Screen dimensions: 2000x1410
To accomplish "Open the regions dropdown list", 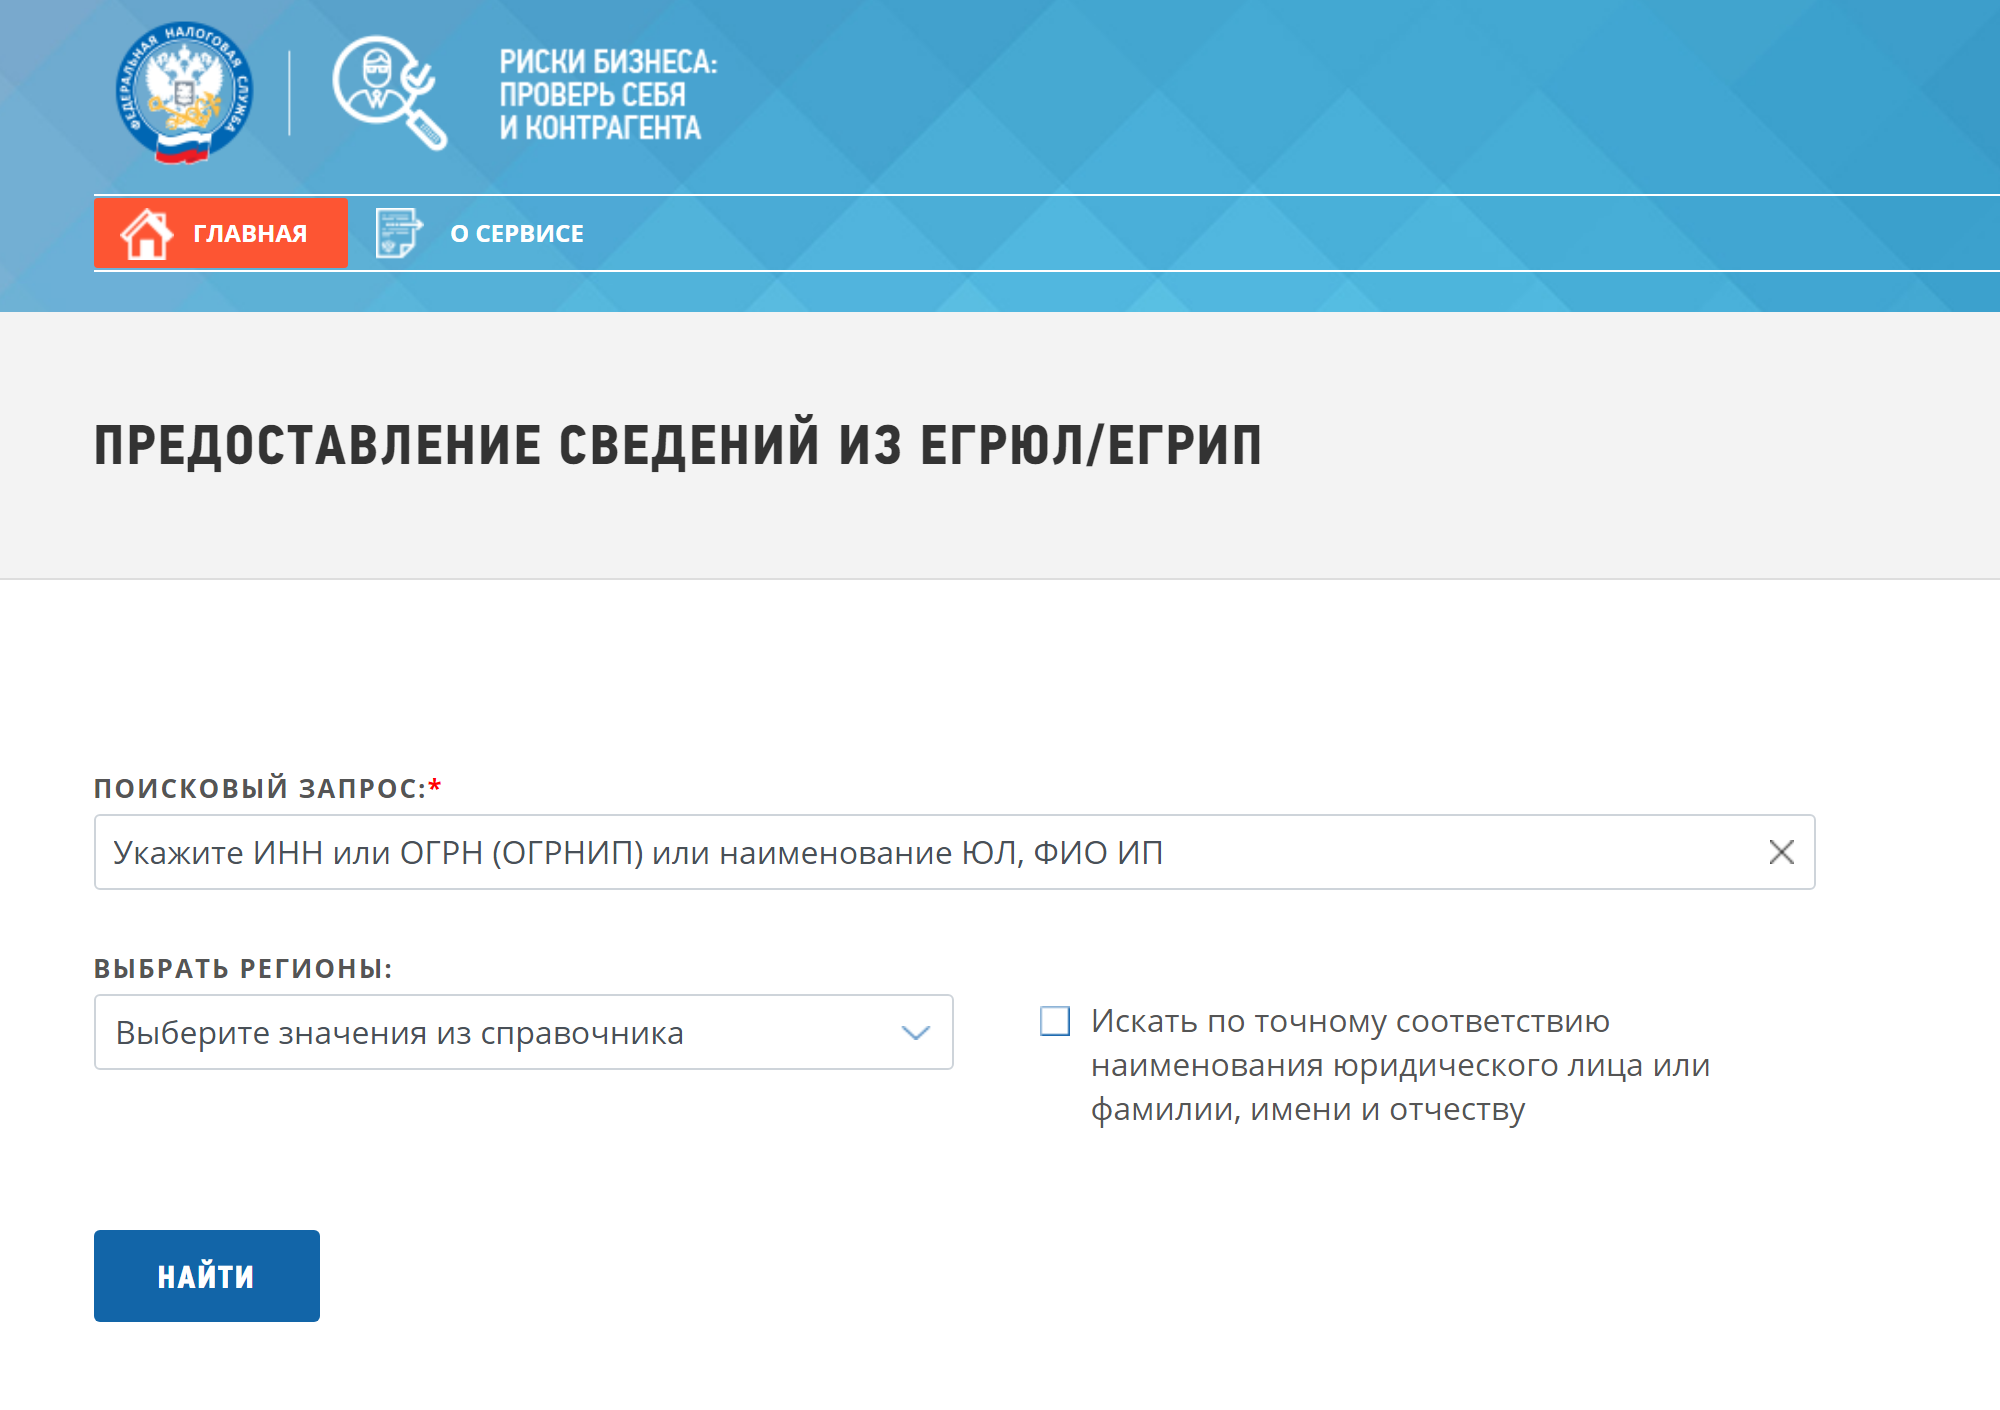I will [x=523, y=1032].
